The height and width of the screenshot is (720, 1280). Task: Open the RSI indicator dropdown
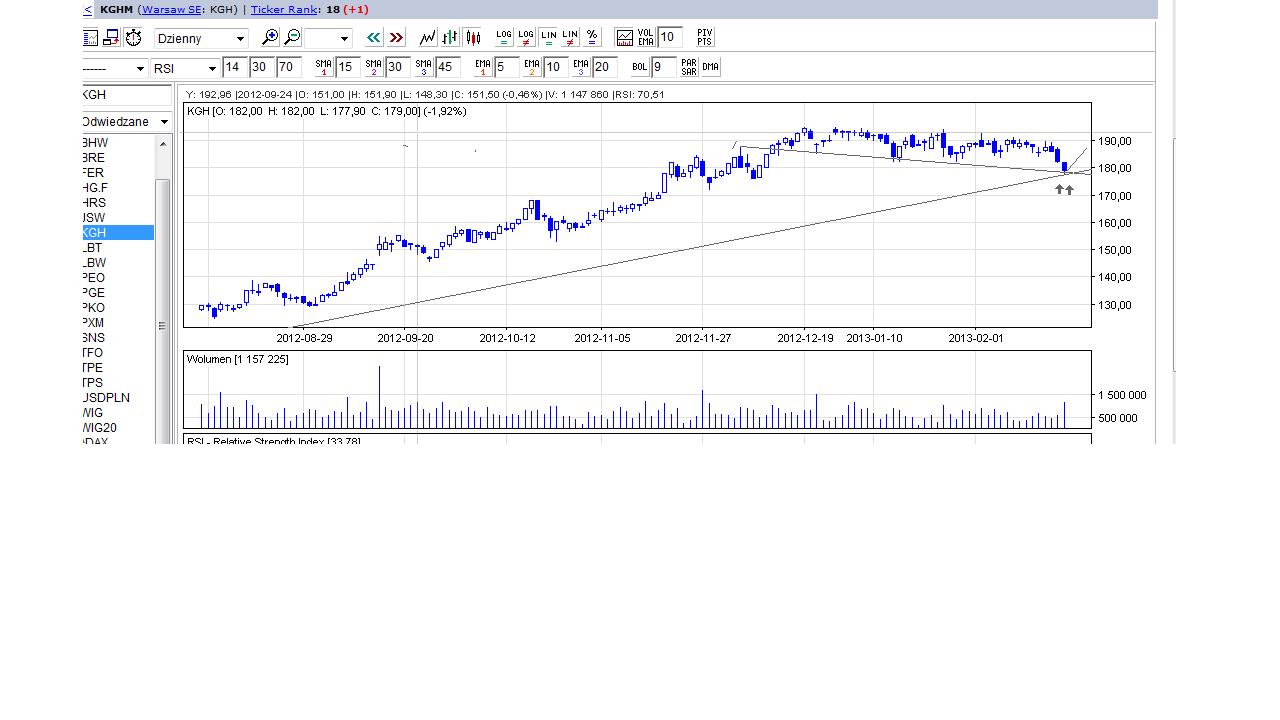(x=186, y=69)
